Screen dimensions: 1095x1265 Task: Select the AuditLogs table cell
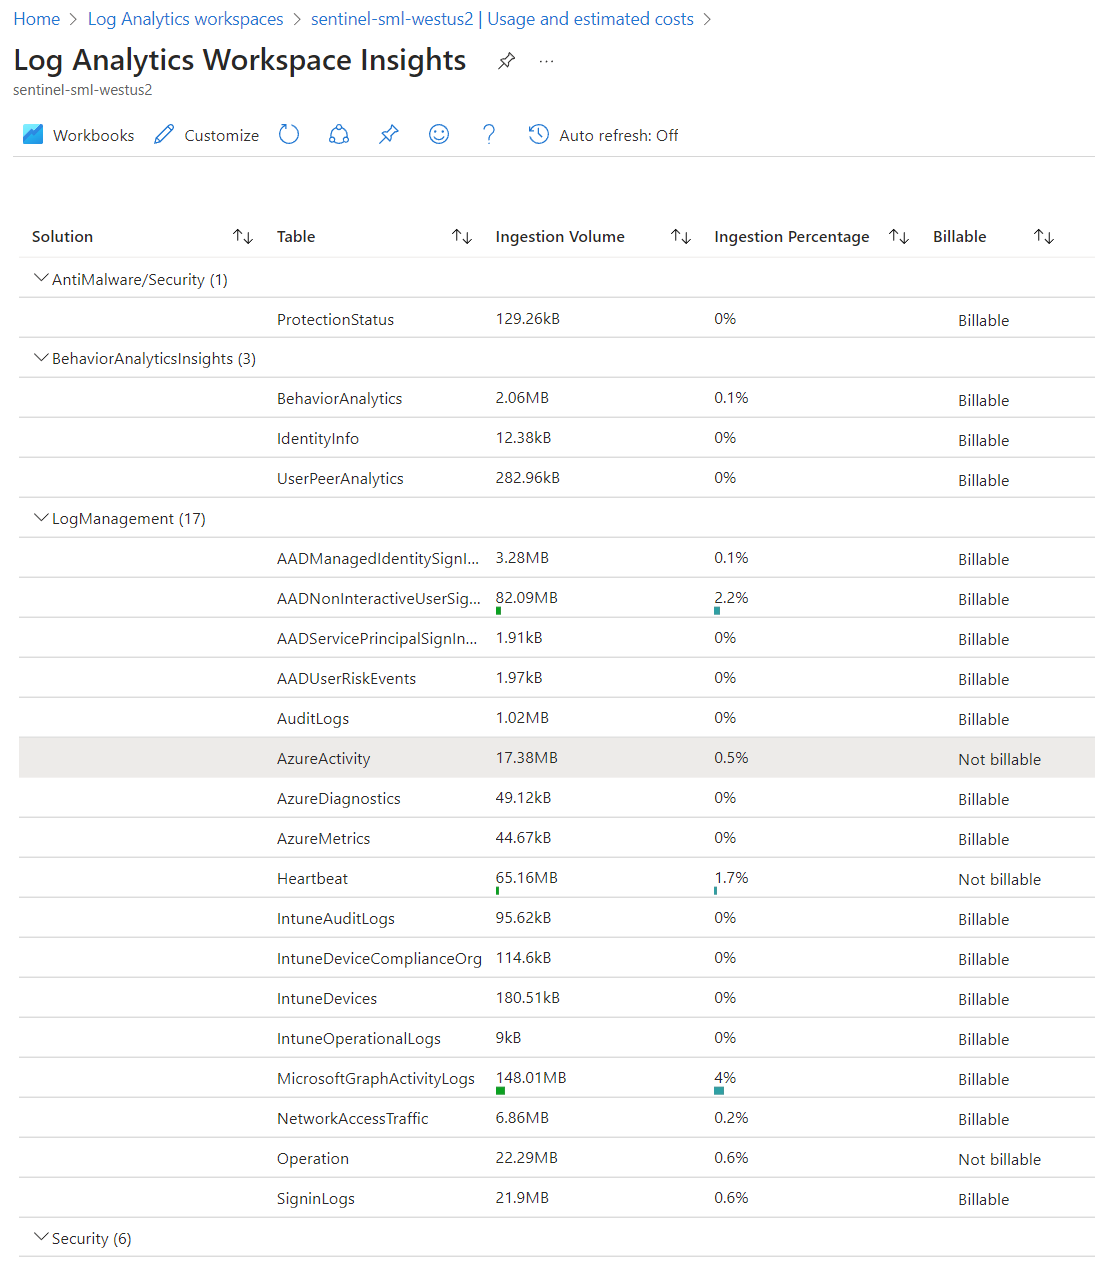point(313,719)
